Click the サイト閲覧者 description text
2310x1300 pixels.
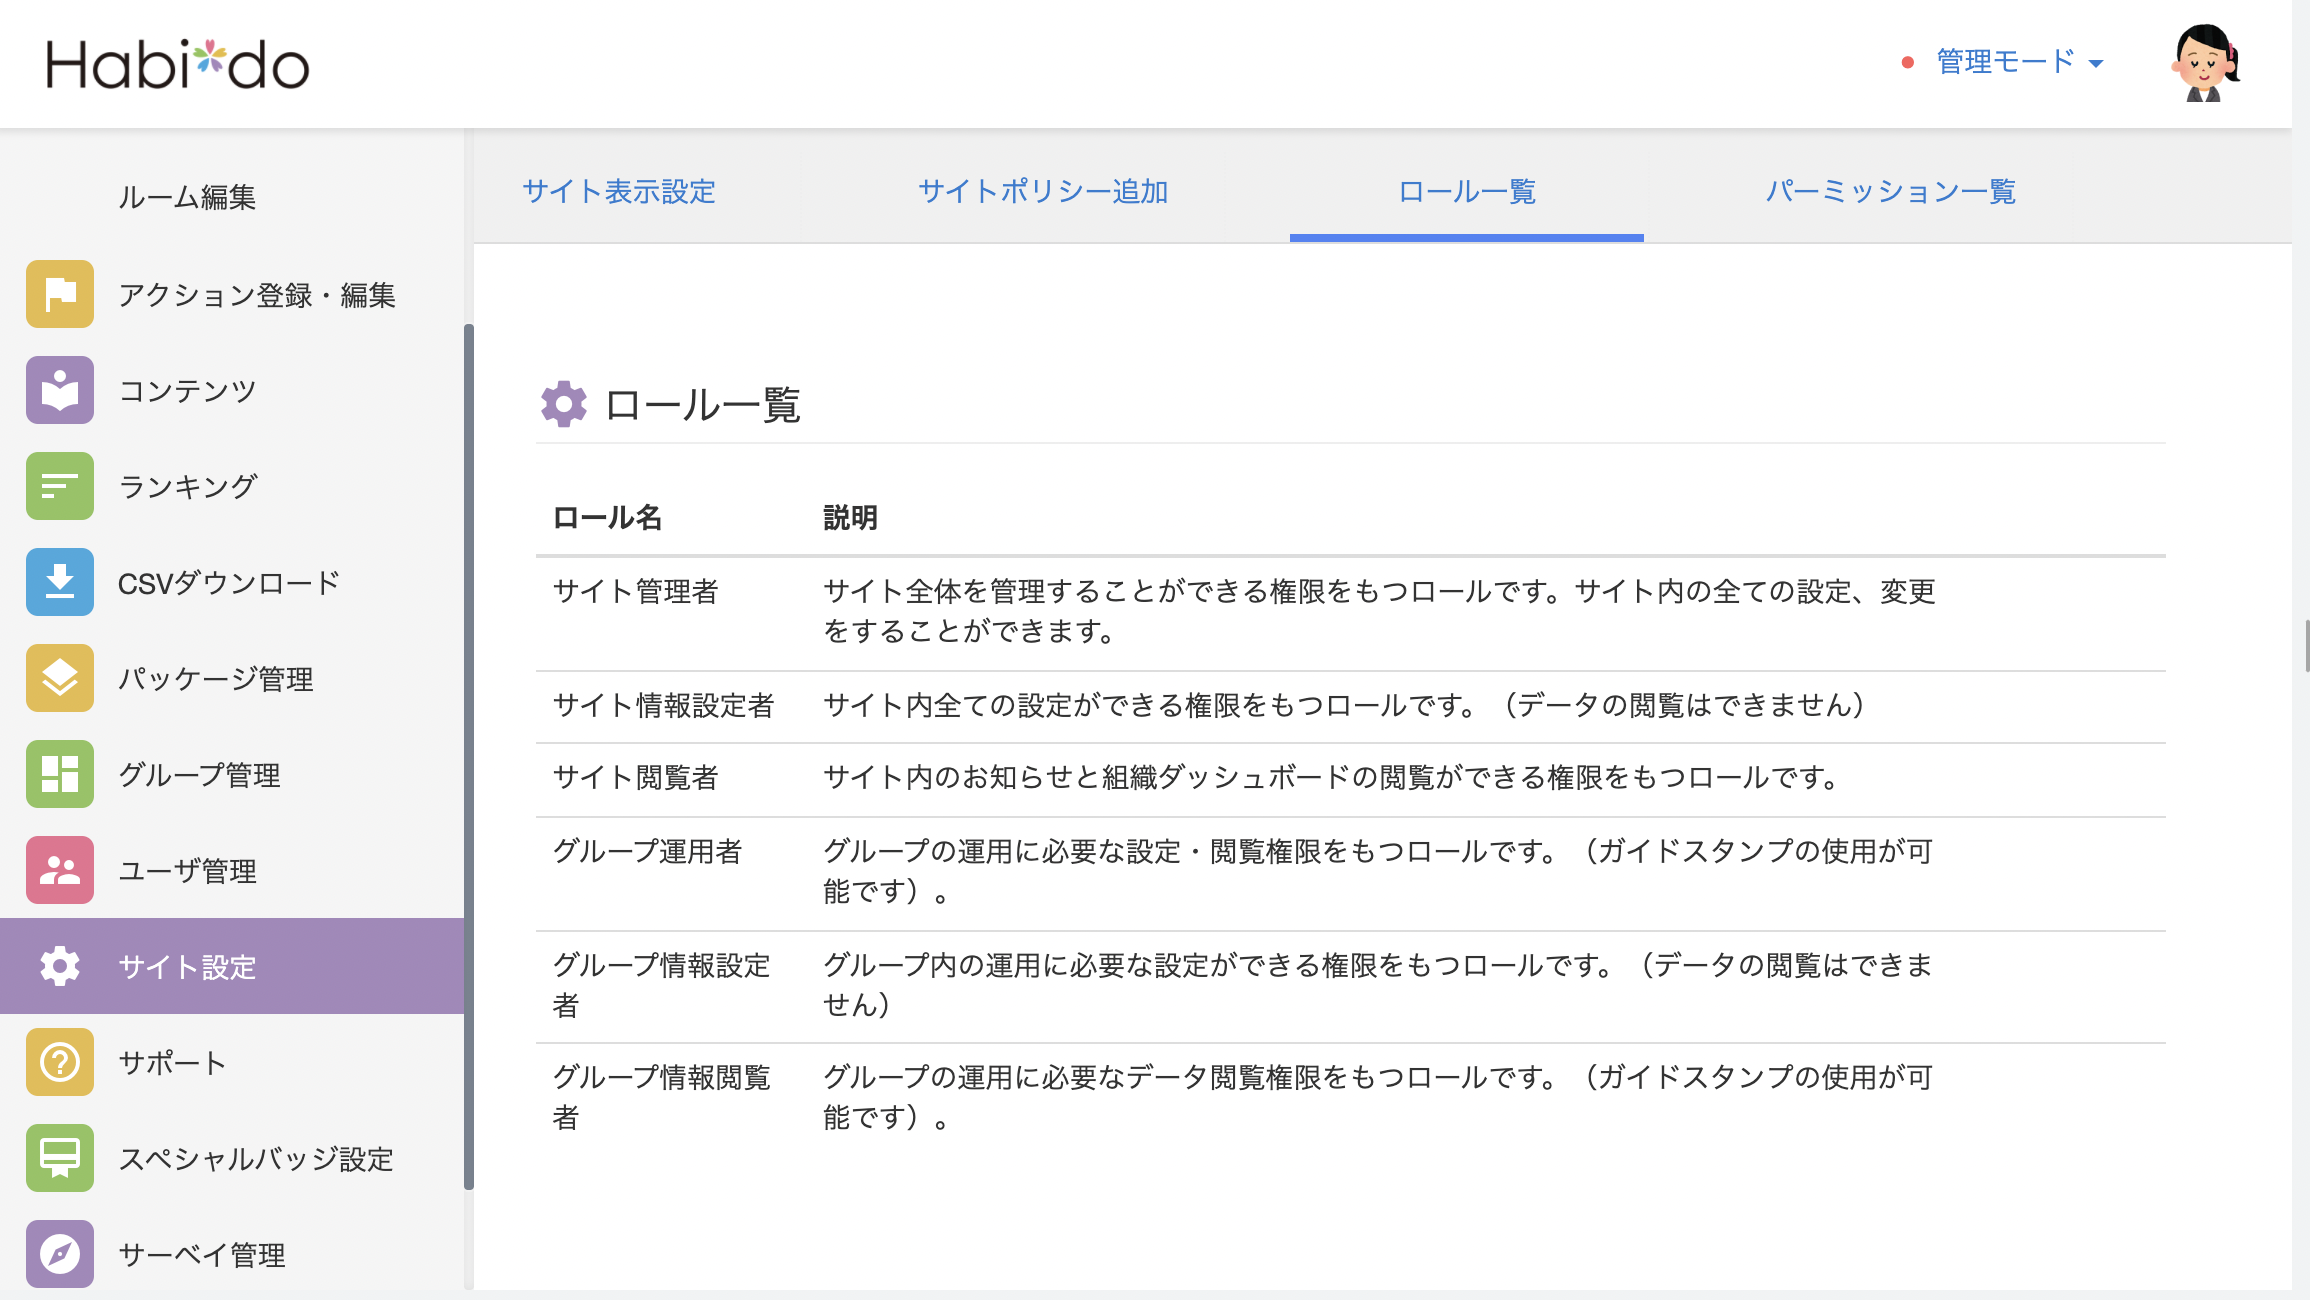coord(1331,777)
